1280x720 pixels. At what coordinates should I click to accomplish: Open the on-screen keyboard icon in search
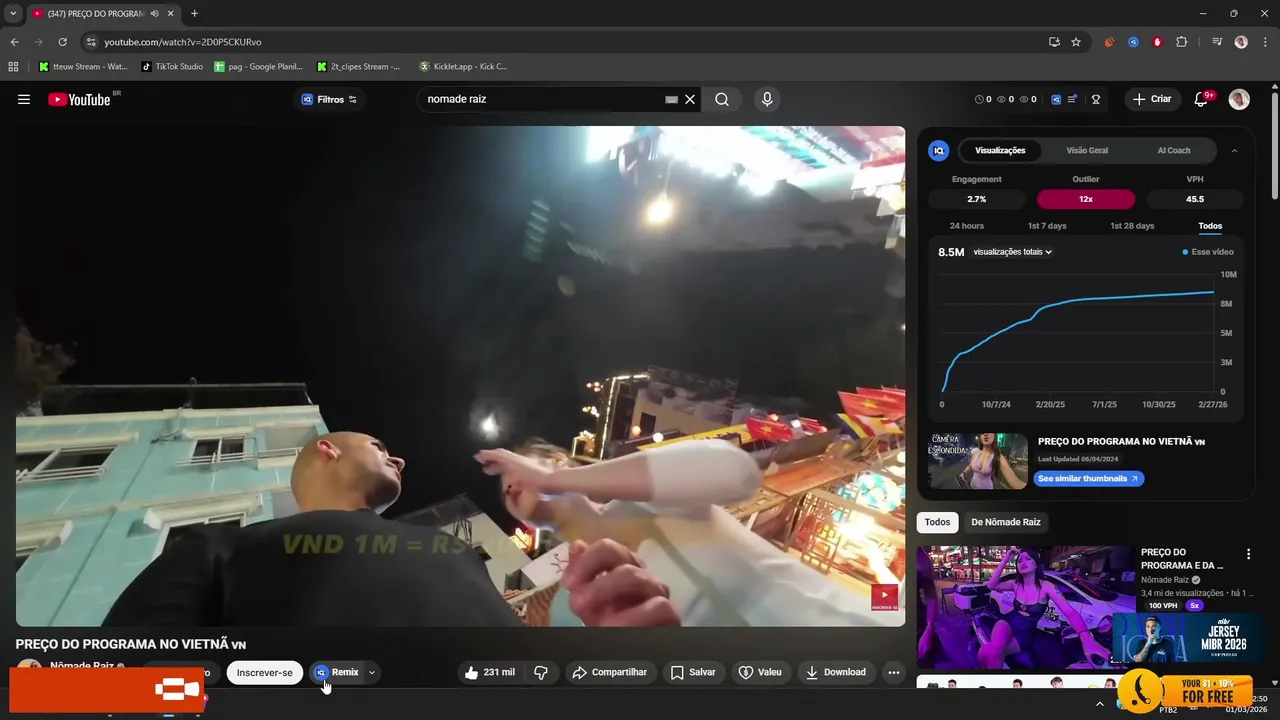(671, 100)
